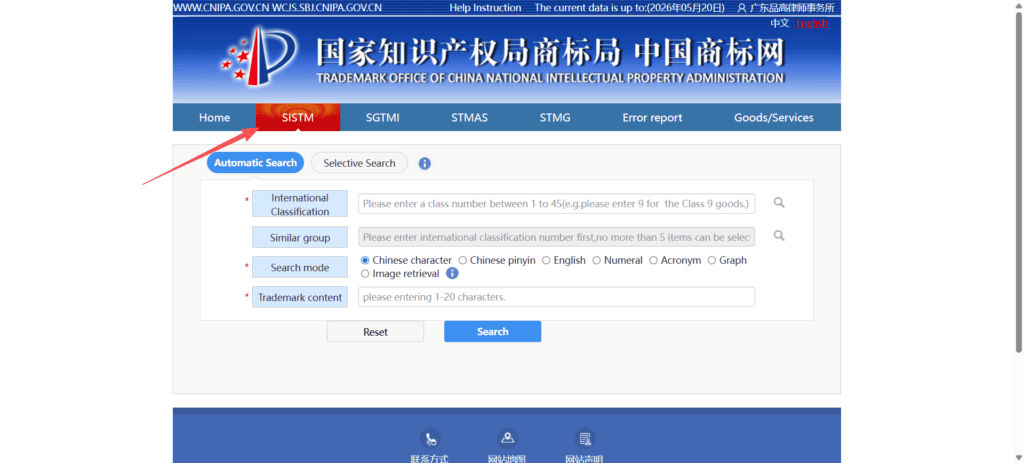Screen dimensions: 1024x463
Task: Focus the International Classification input field
Action: point(556,203)
